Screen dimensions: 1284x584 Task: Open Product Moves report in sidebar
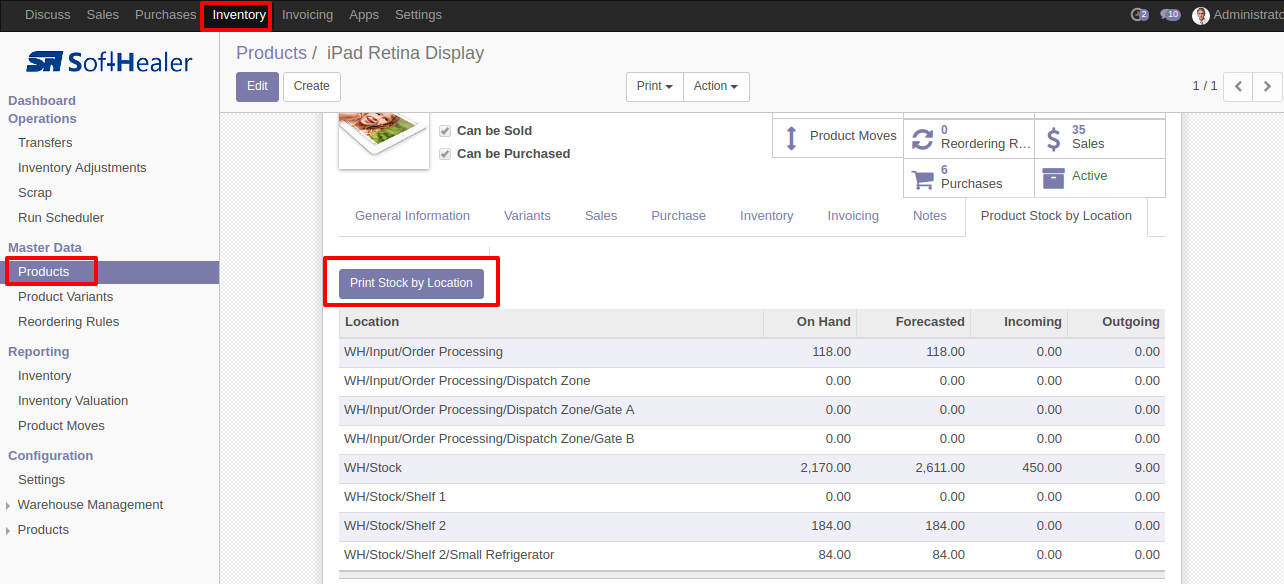click(61, 426)
